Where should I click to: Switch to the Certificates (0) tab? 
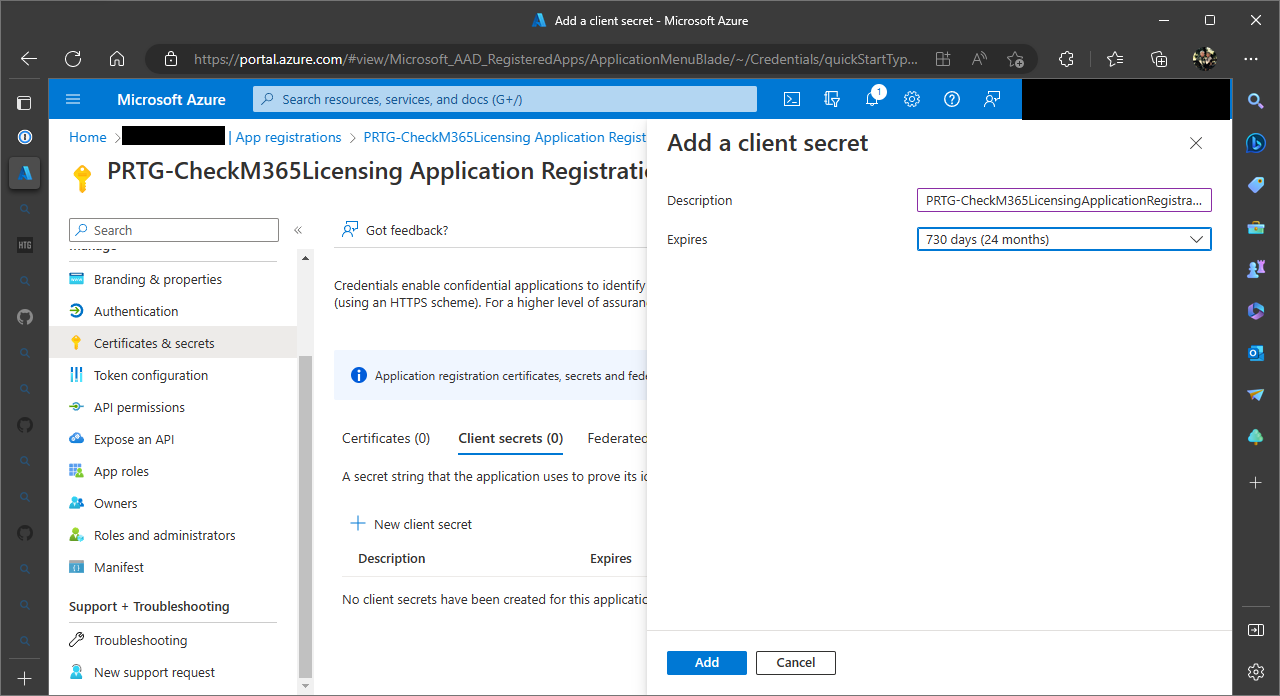point(386,438)
